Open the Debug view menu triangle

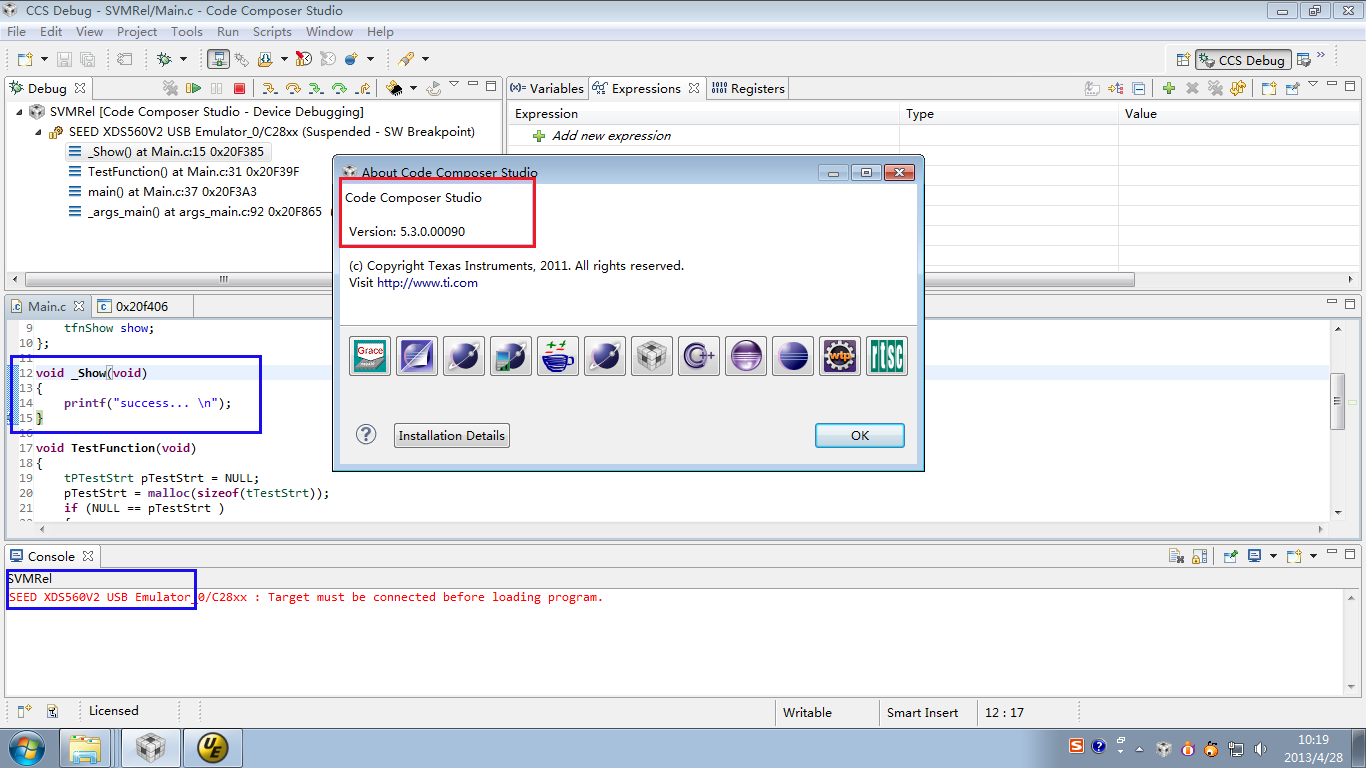point(454,84)
